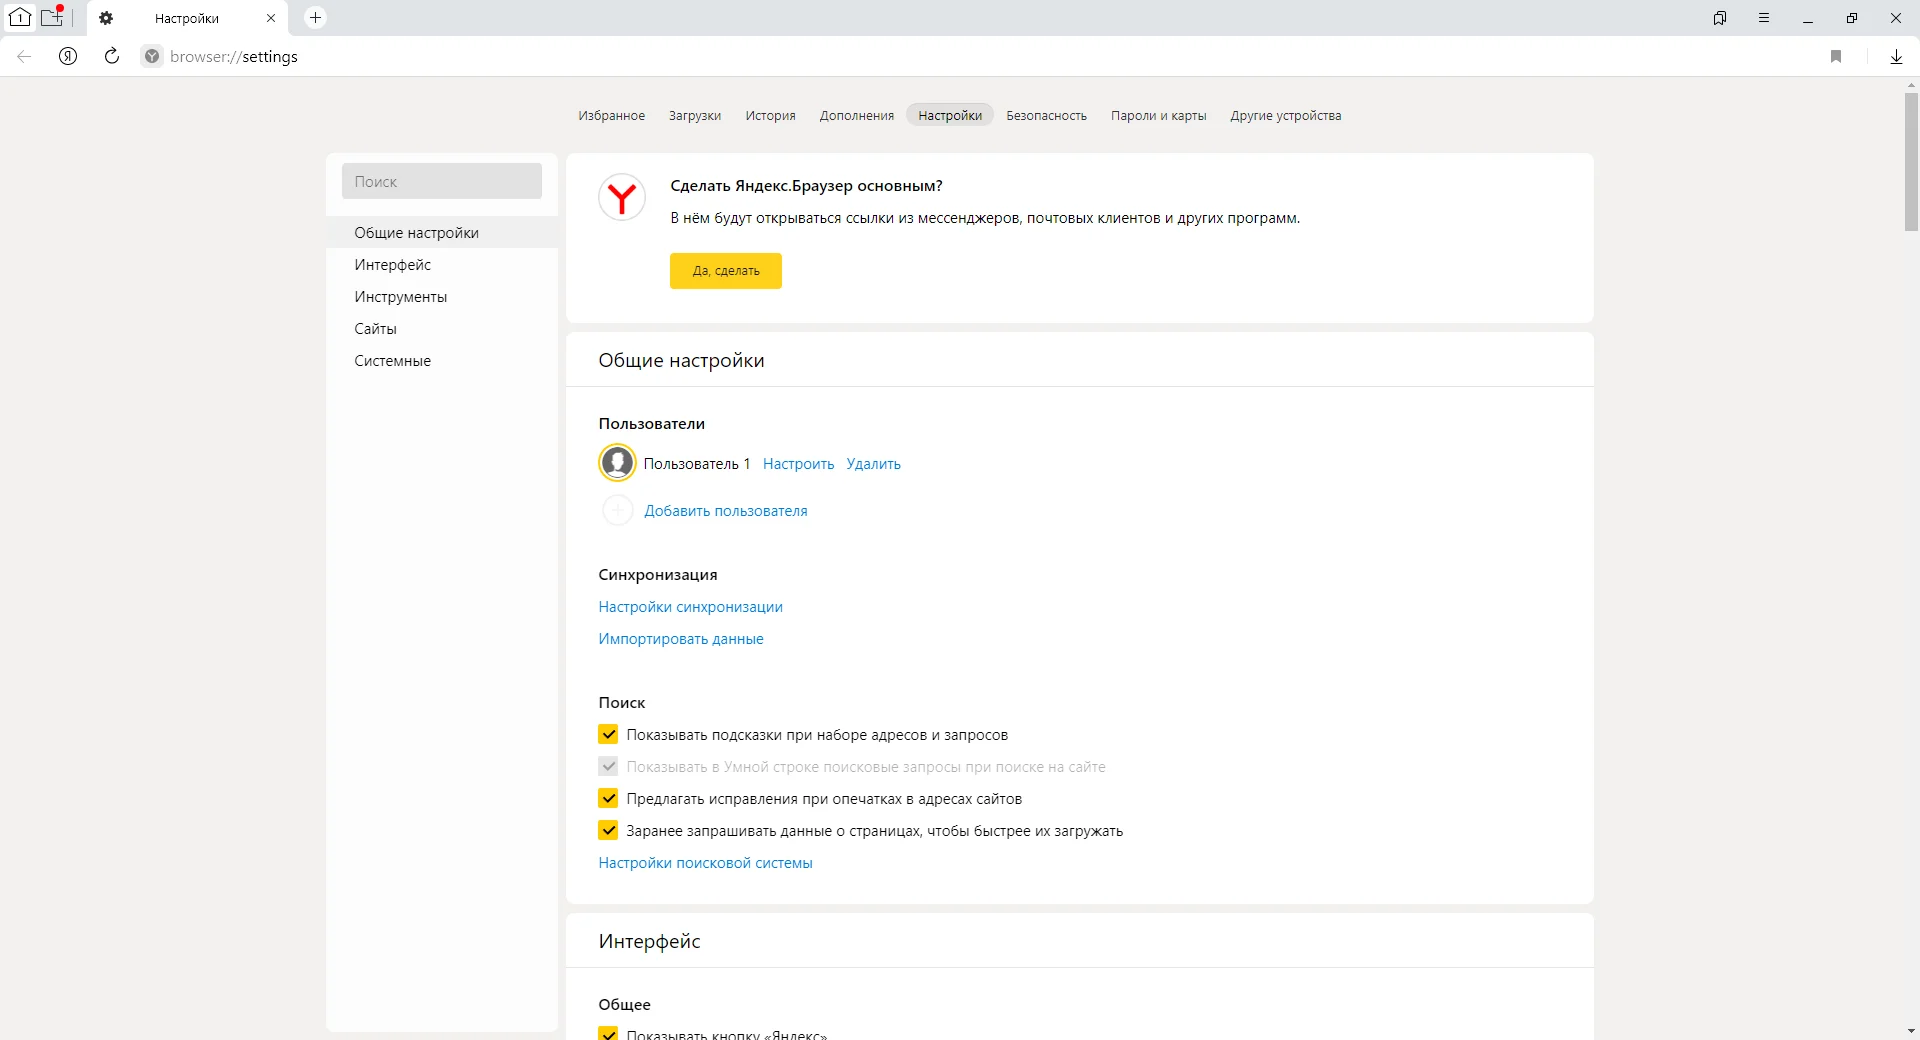
Task: Click the Пользователи subheading
Action: click(x=651, y=424)
